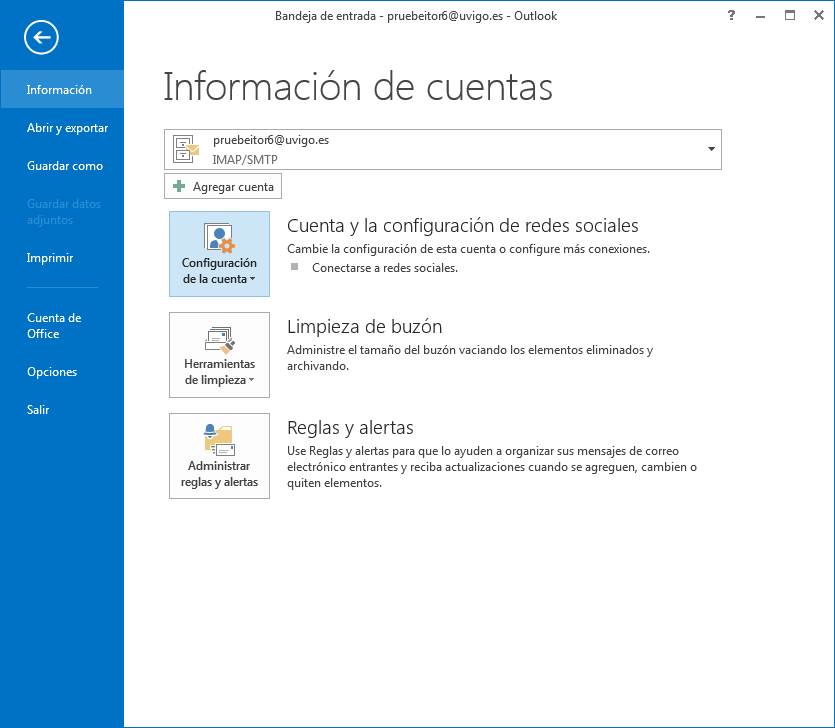Image resolution: width=835 pixels, height=728 pixels.
Task: Select the Información menu item
Action: pos(59,90)
